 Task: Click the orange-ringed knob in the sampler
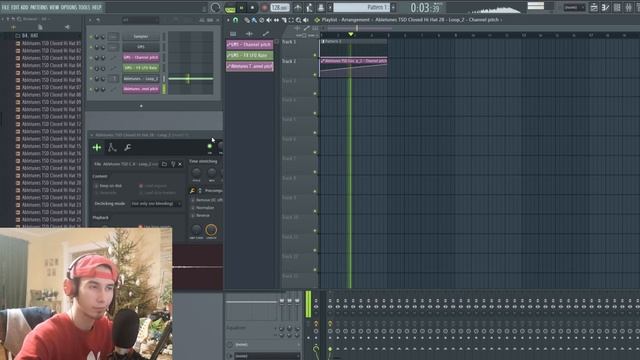coord(211,230)
